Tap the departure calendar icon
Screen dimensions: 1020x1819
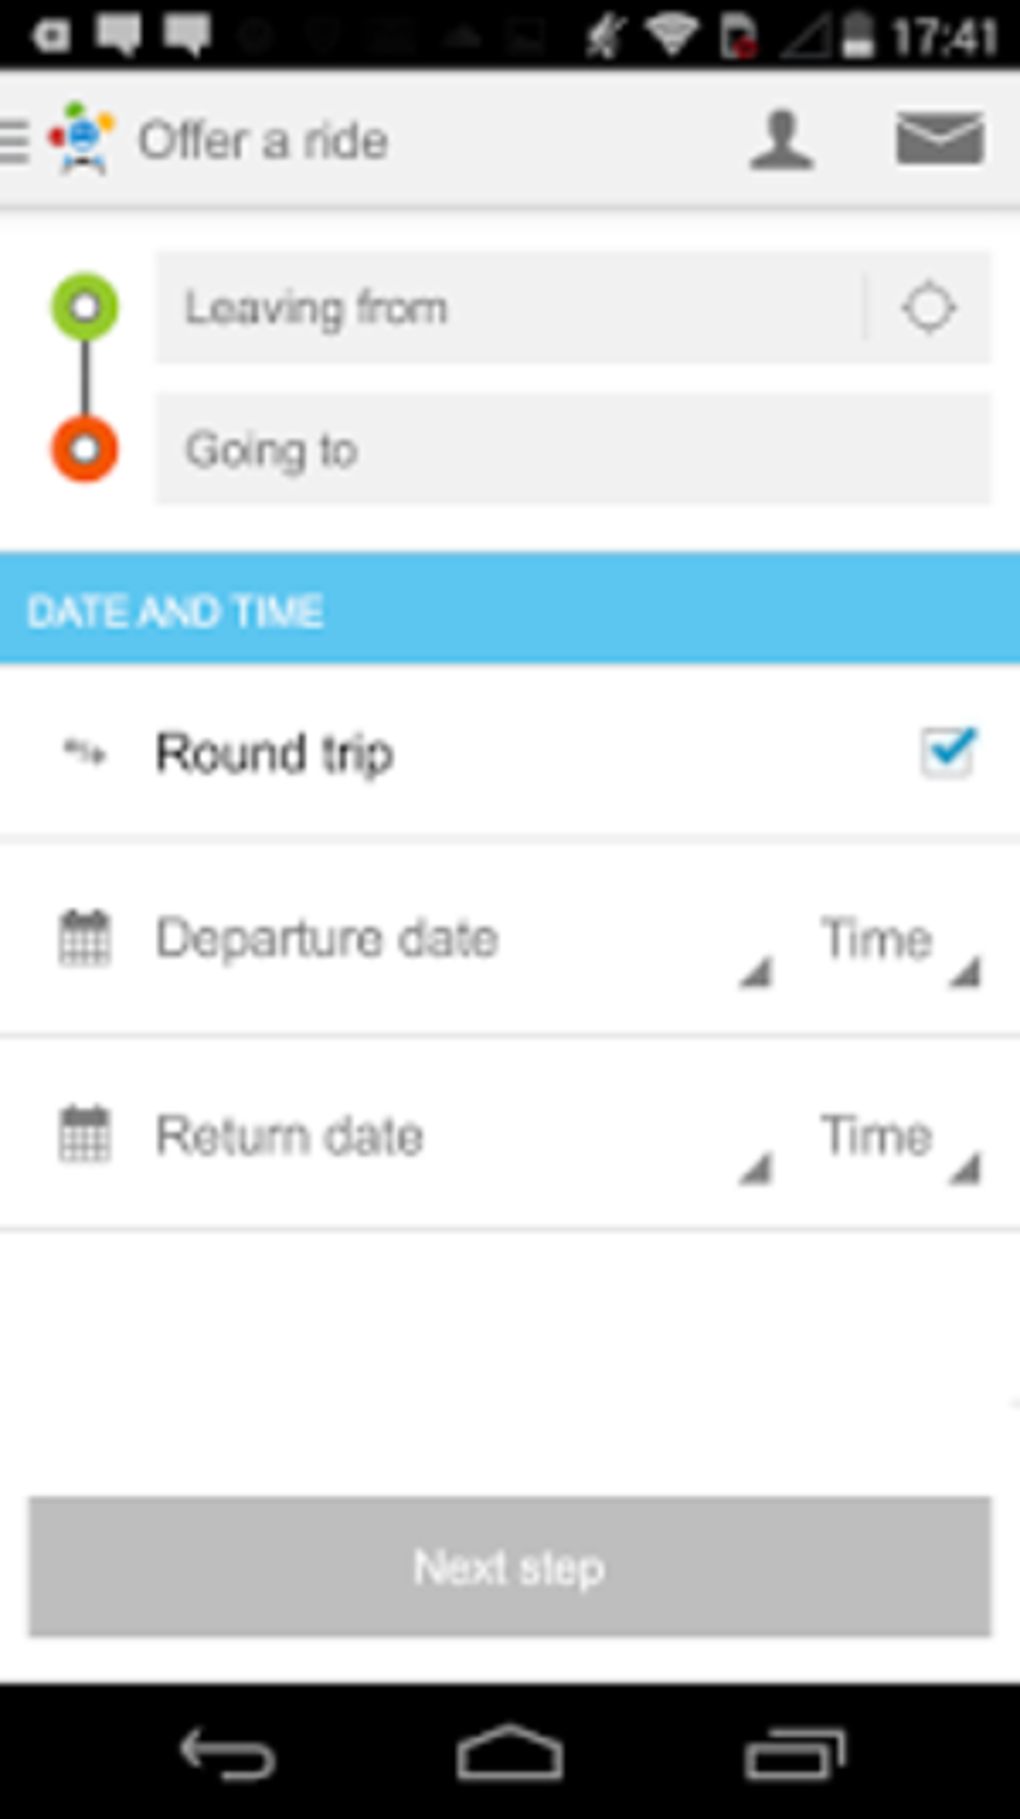85,938
